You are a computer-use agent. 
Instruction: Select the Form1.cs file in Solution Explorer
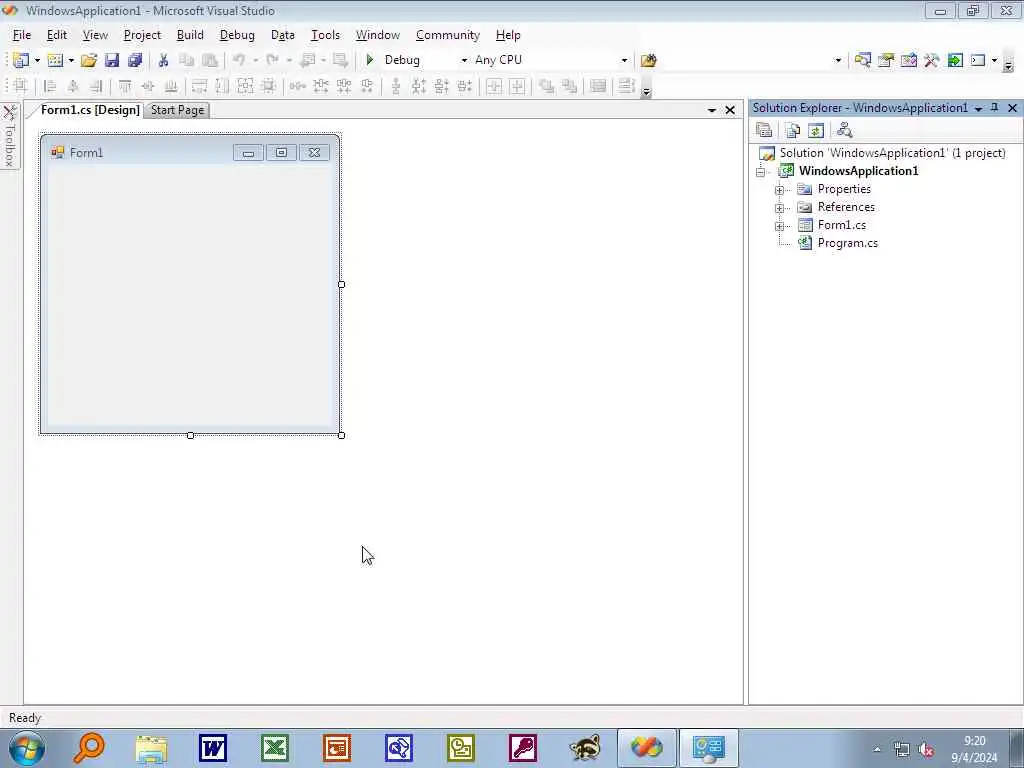842,225
